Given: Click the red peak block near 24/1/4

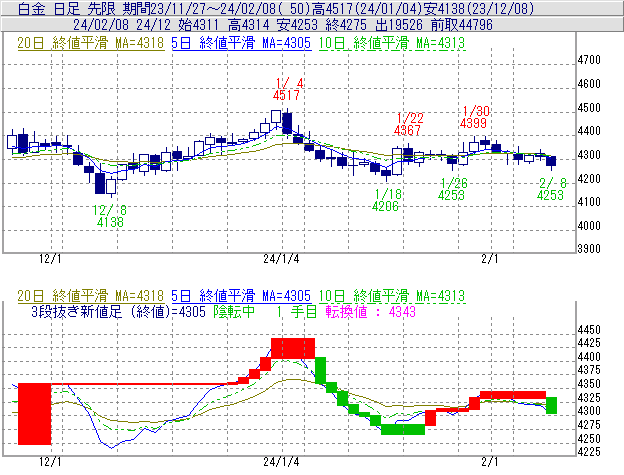Looking at the screenshot, I should (293, 348).
